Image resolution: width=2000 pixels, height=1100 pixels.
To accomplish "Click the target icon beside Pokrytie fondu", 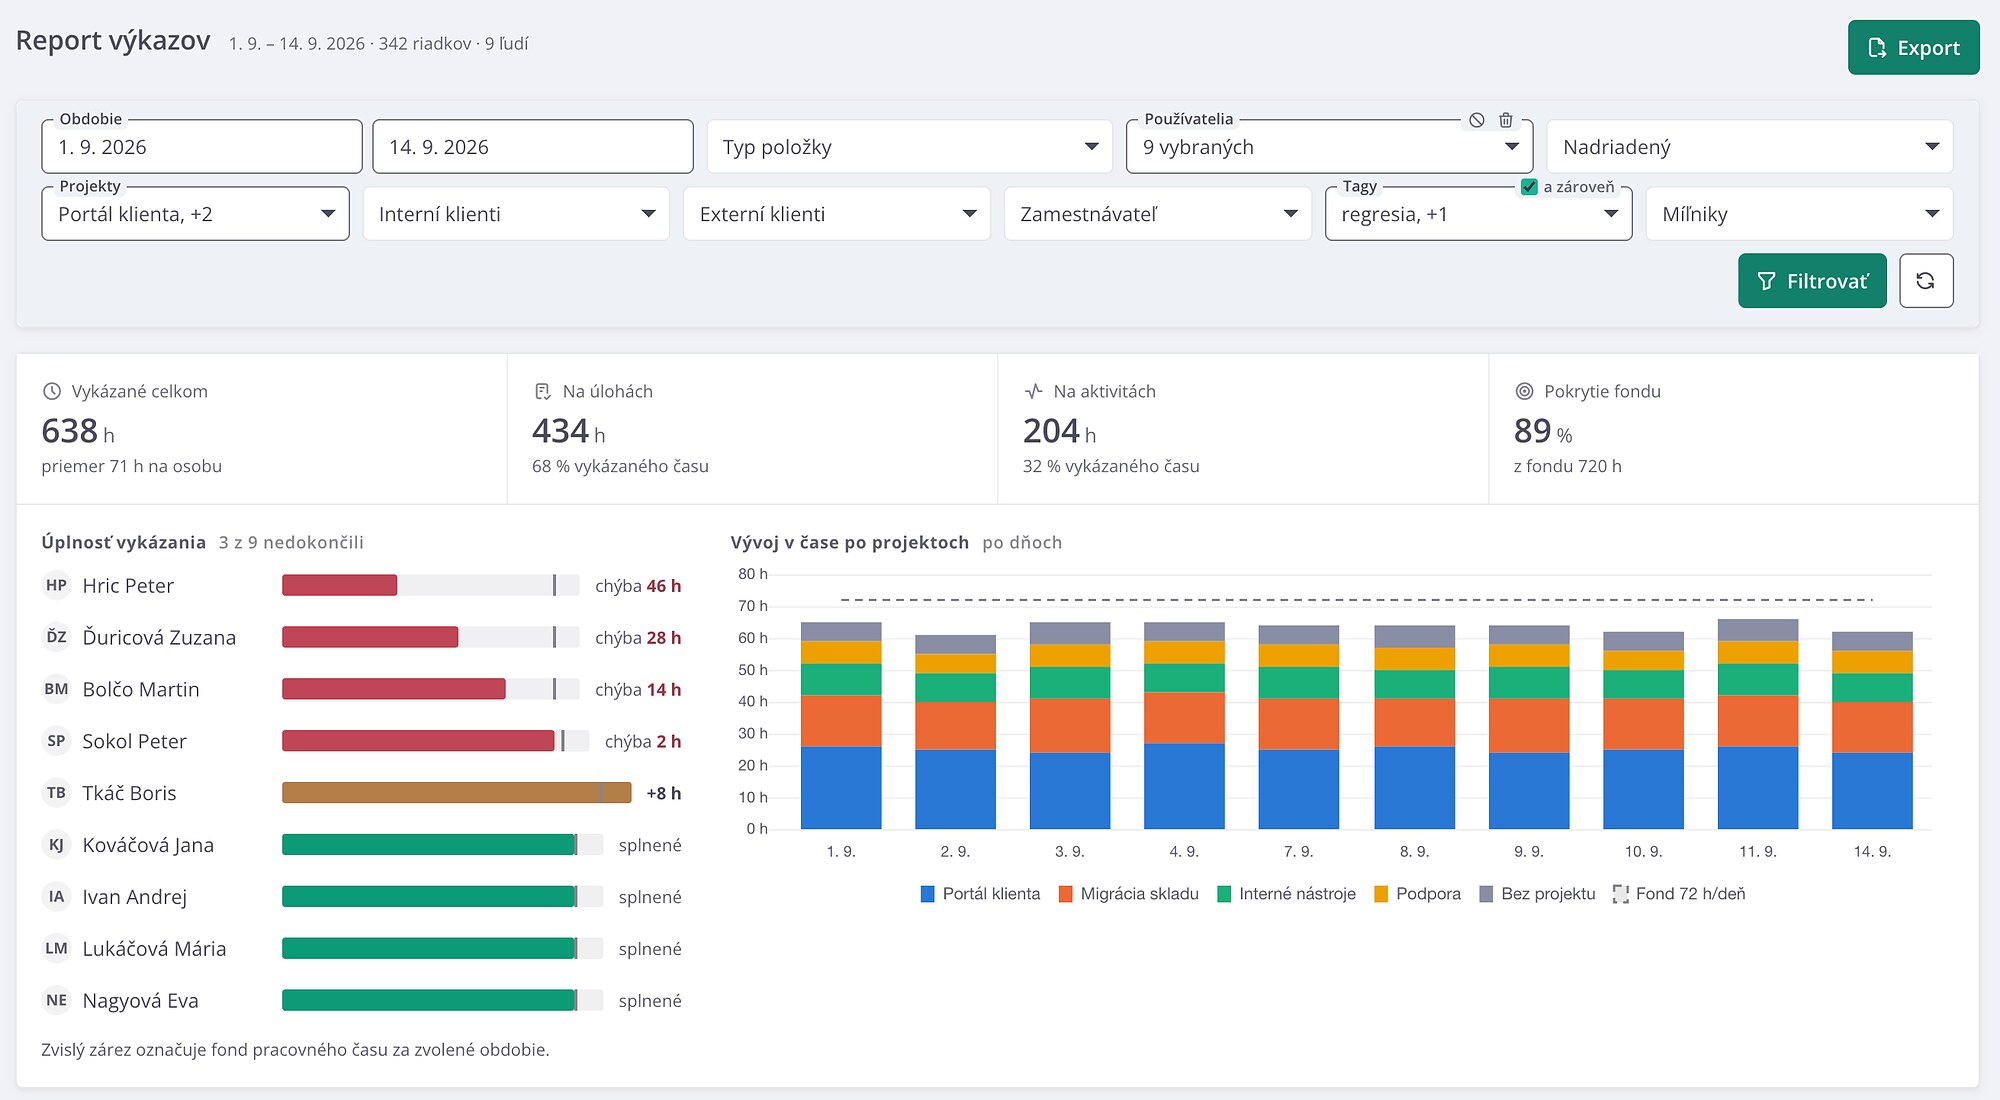I will (x=1525, y=392).
